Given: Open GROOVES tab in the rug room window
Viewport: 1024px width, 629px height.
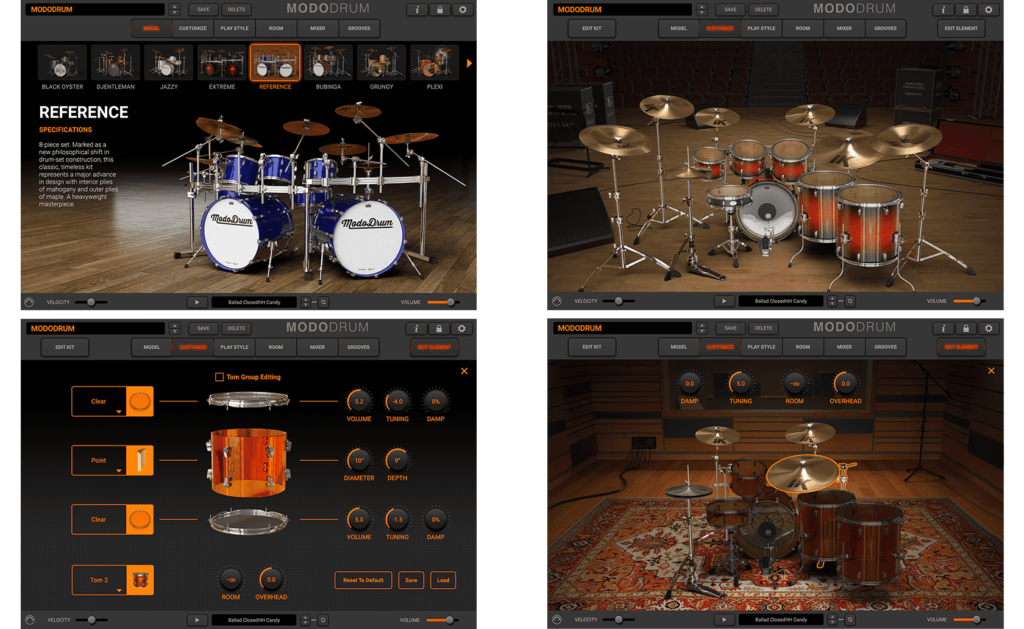Looking at the screenshot, I should pyautogui.click(x=886, y=347).
